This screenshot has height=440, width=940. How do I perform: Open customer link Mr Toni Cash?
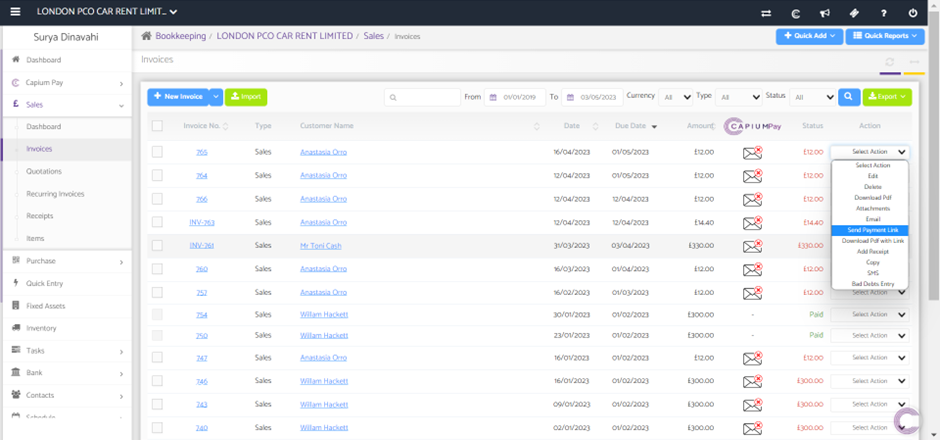click(x=321, y=246)
